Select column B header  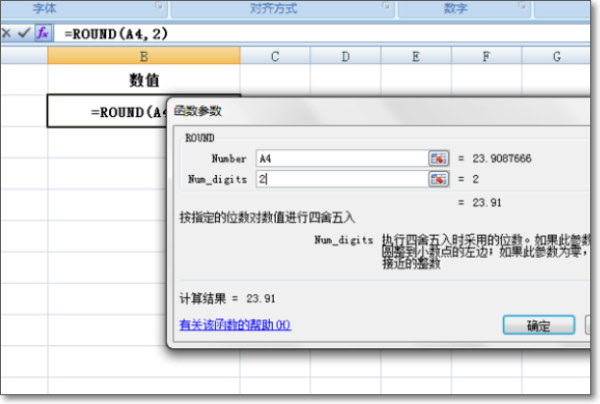pos(144,56)
